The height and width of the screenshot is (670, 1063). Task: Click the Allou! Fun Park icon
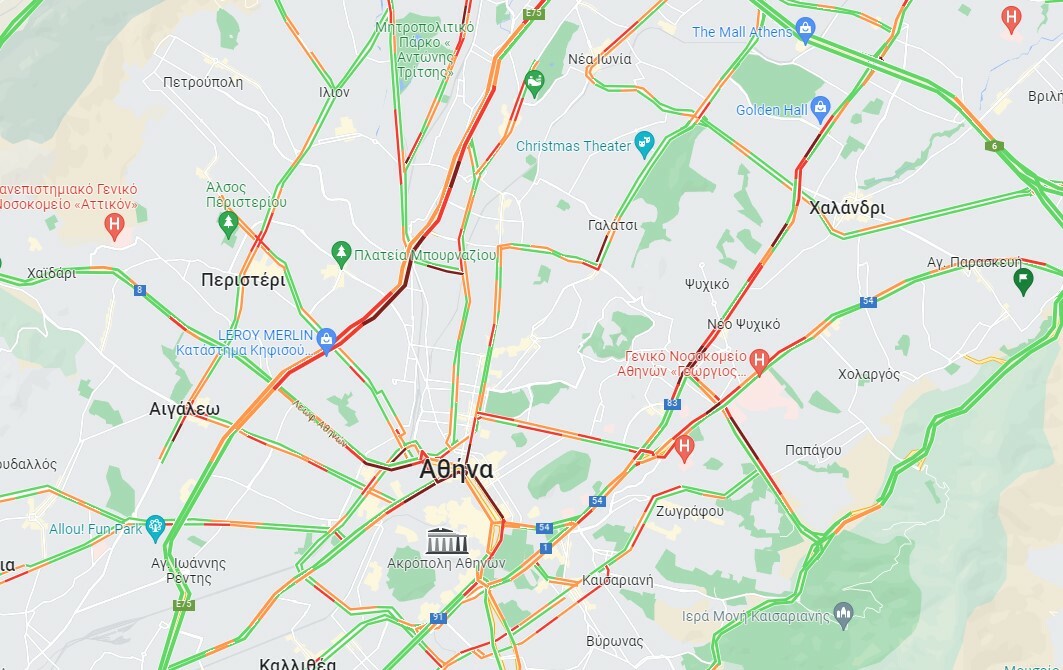point(155,528)
